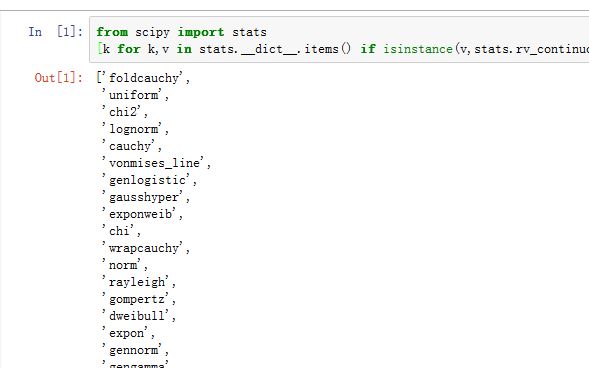
Task: Click the 'chi2' output entry
Action: tap(123, 112)
